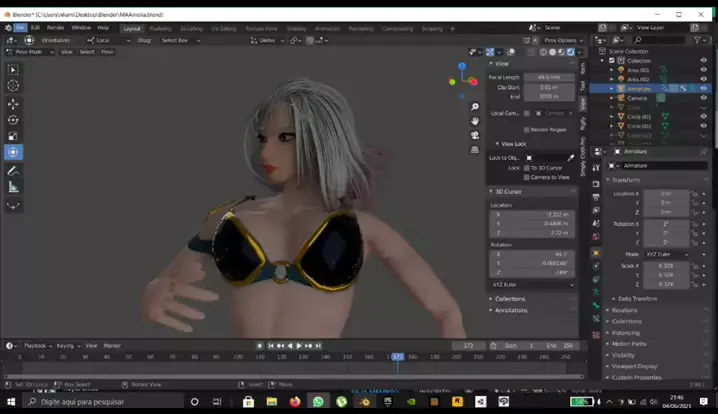Open the Render menu
Screen dimensions: 718x414
55,28
